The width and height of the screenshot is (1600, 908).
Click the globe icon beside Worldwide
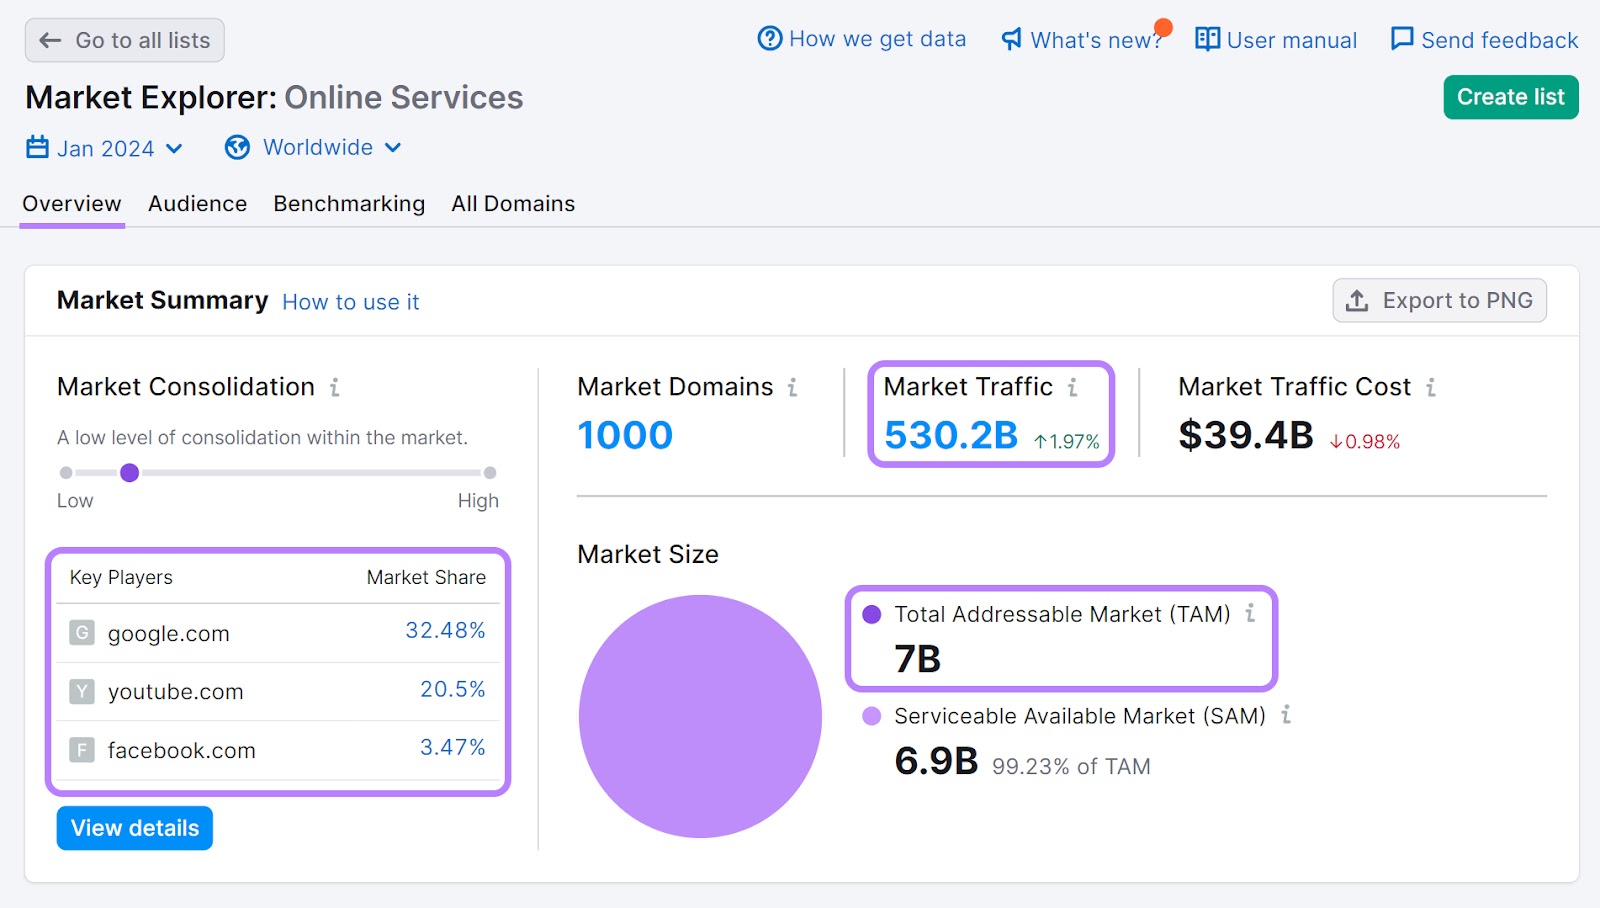pos(237,147)
